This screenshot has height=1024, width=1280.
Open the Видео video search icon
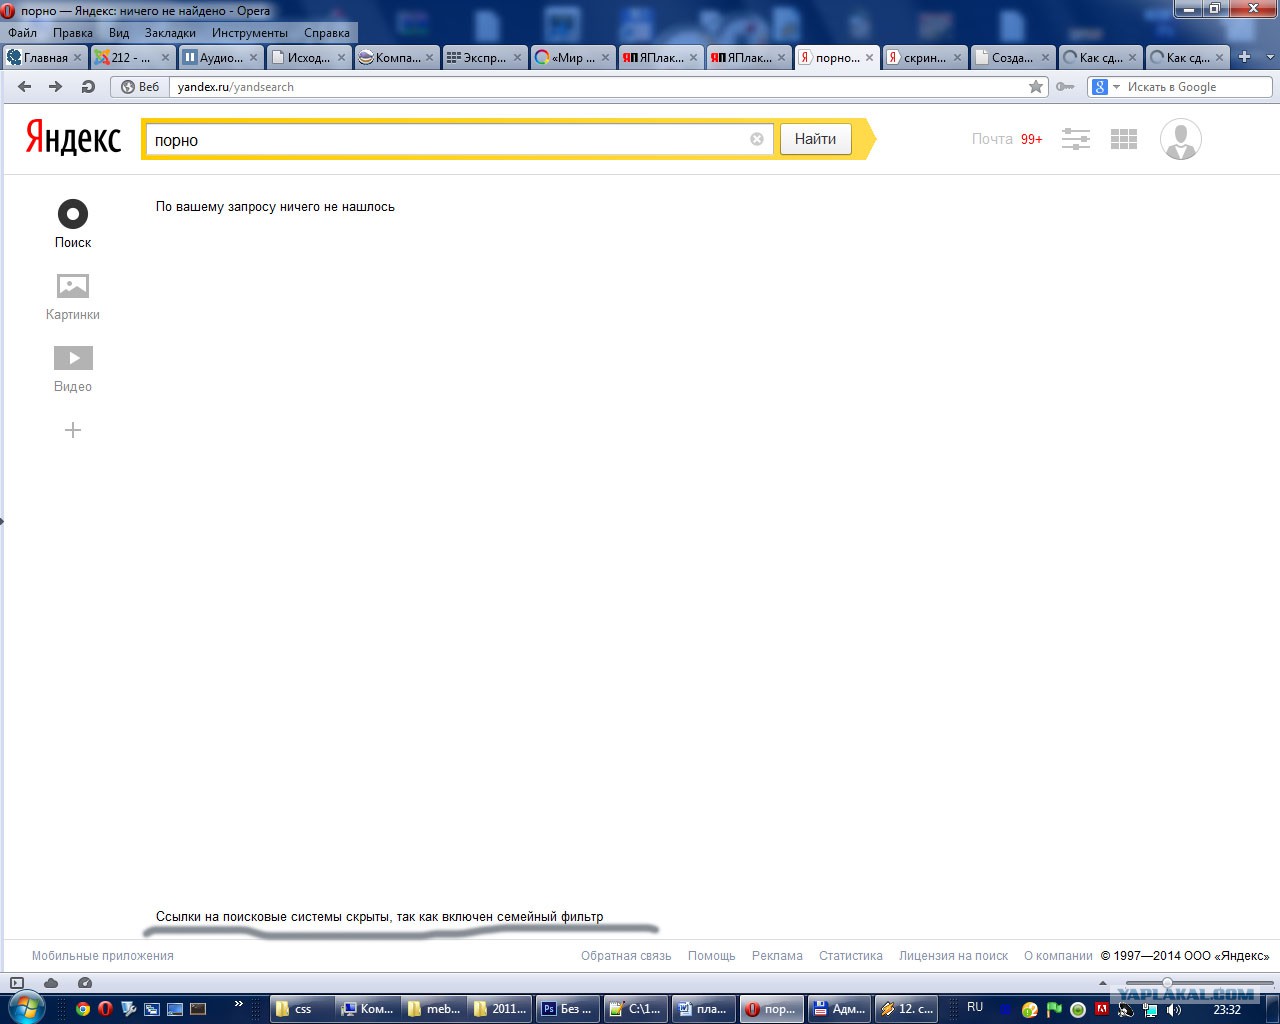[x=73, y=358]
